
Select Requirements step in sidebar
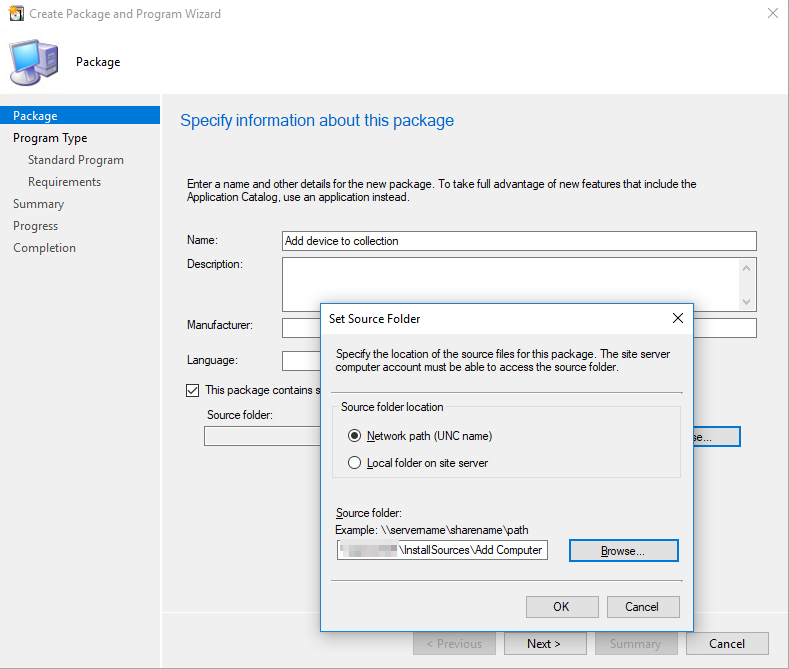pos(64,182)
